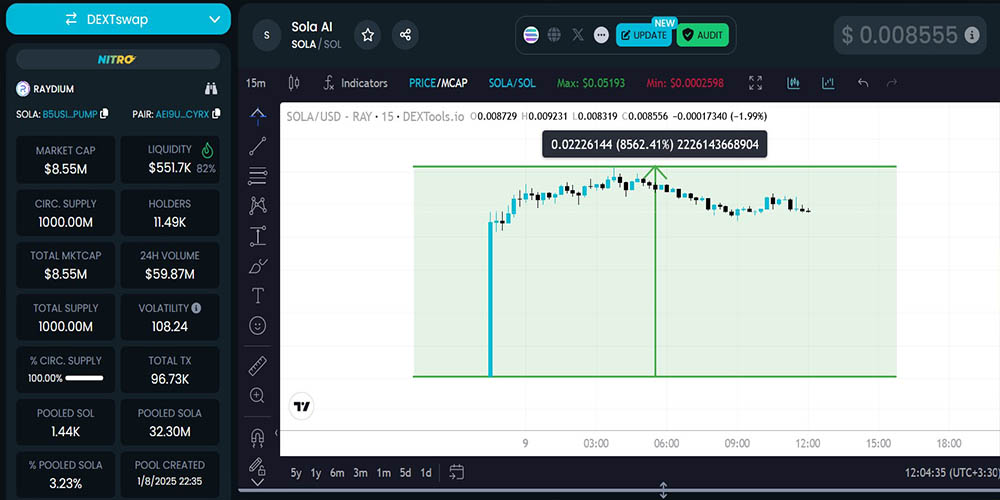1000x500 pixels.
Task: Click the HOLDERS 11.49K card
Action: coord(170,212)
